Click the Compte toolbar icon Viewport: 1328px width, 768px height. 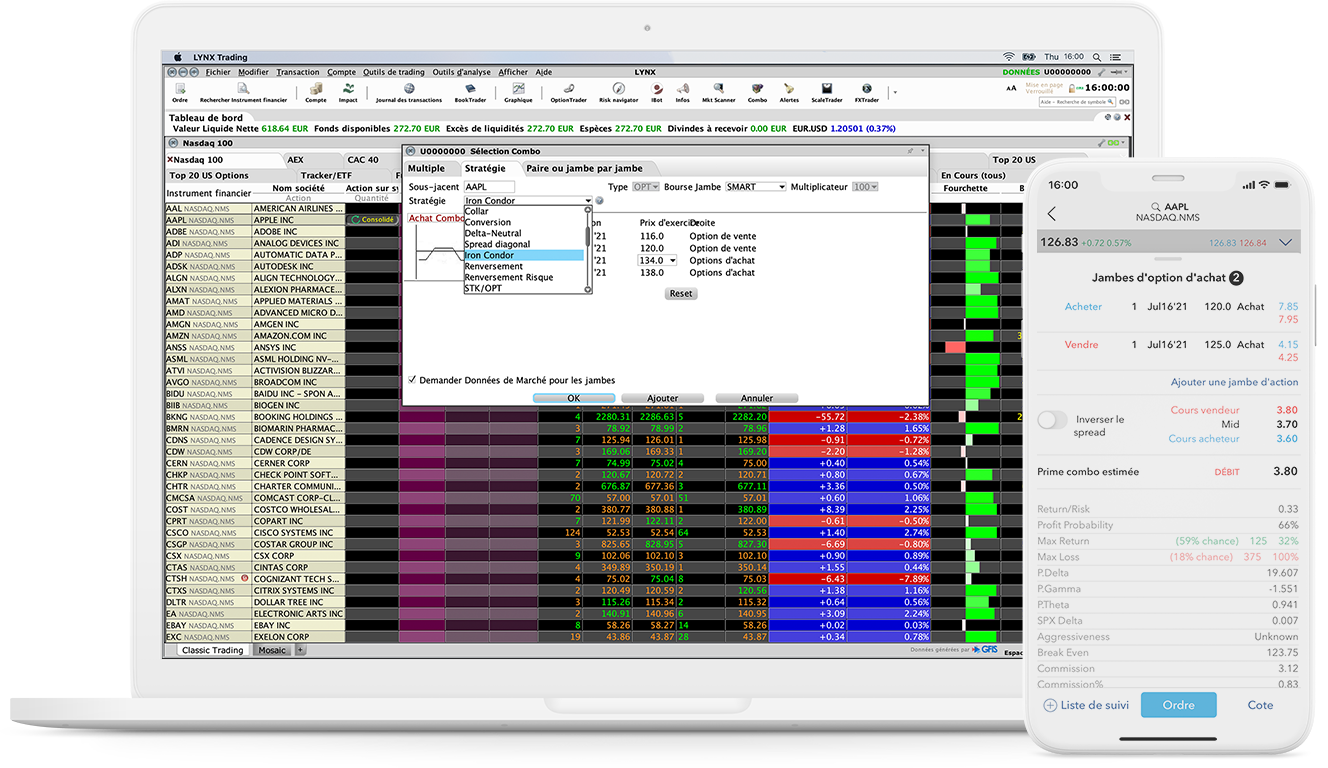click(x=316, y=92)
